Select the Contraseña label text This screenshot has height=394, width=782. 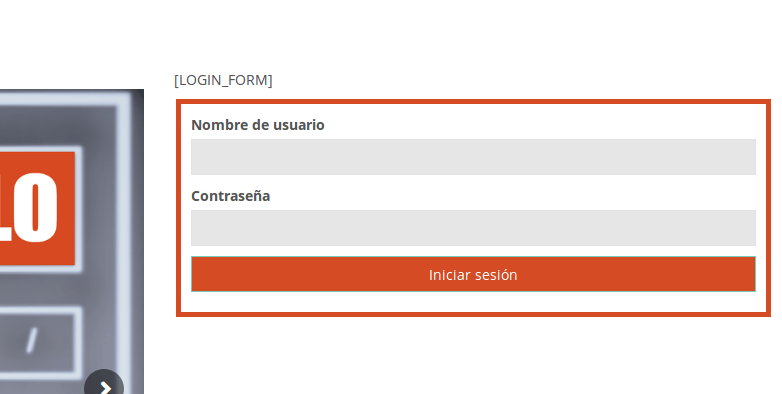click(x=230, y=196)
